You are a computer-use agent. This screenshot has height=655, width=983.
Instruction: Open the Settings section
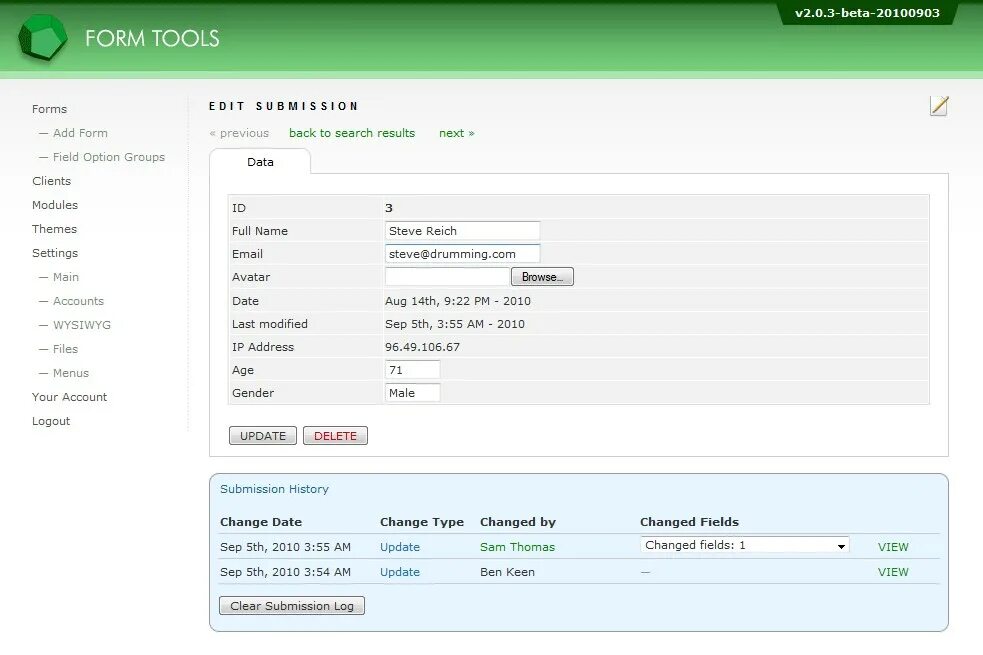pyautogui.click(x=55, y=253)
